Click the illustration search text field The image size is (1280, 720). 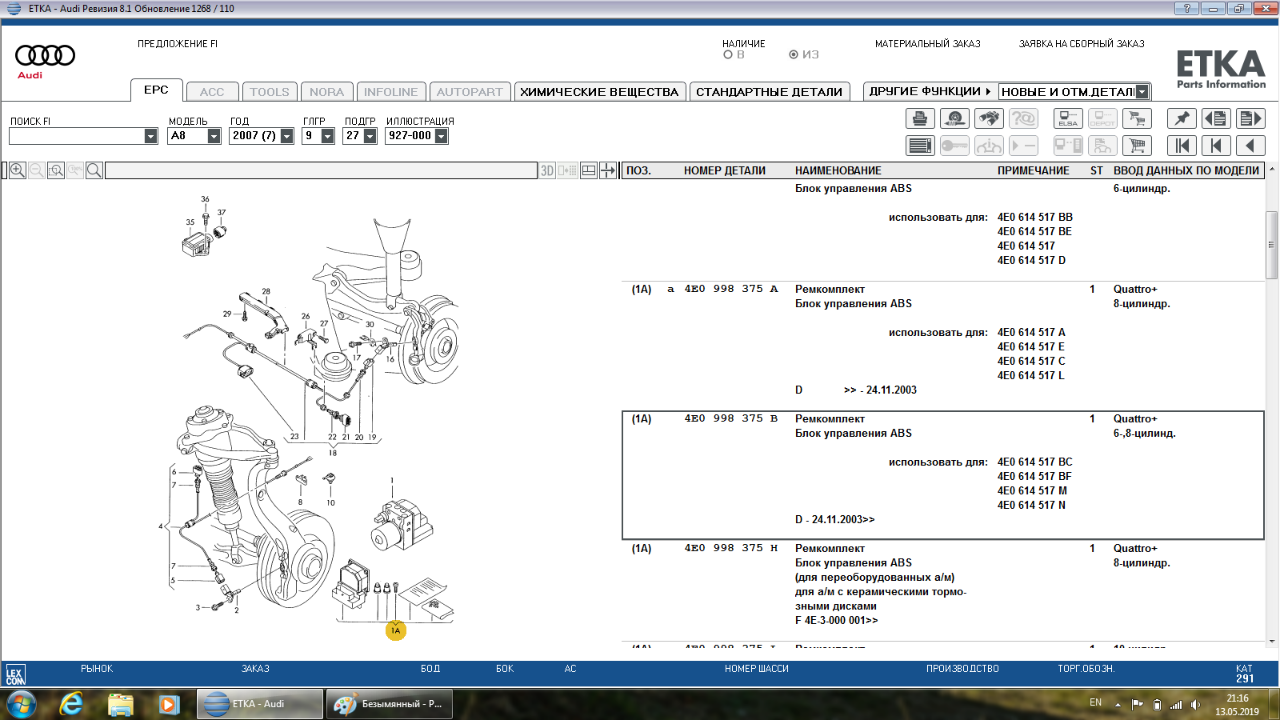click(x=319, y=171)
